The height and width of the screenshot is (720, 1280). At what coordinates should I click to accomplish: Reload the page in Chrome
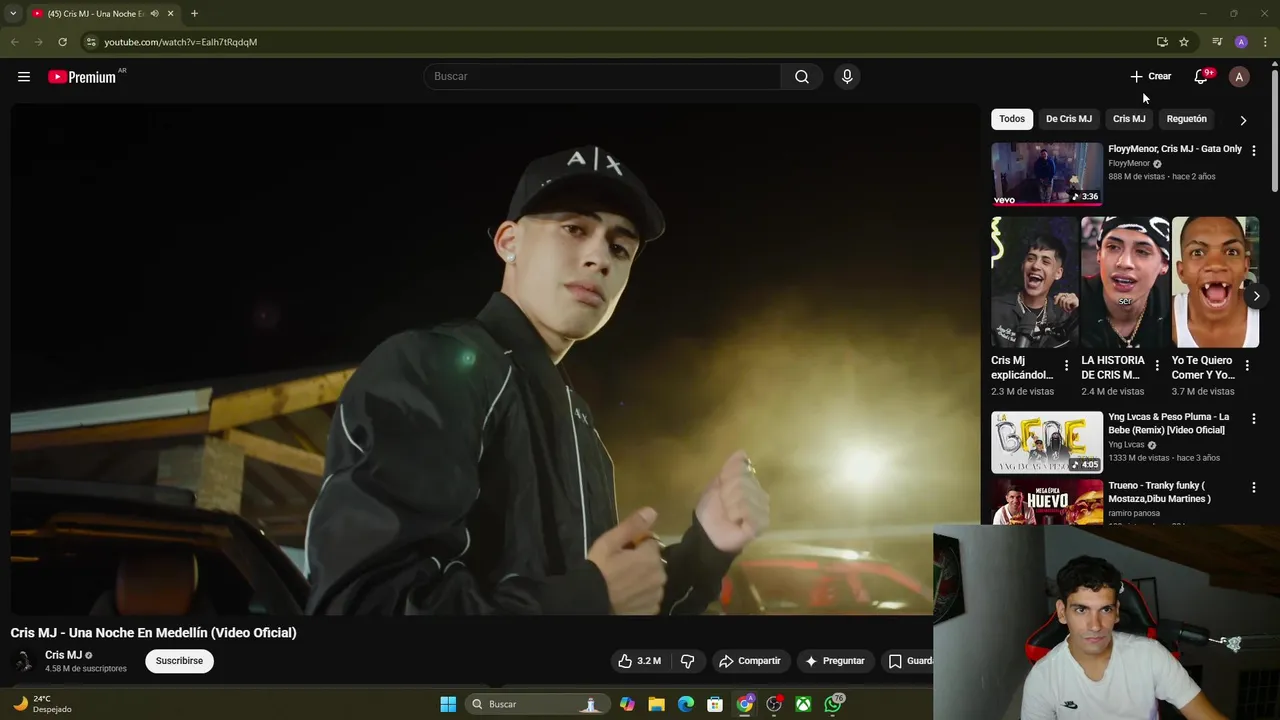point(62,42)
